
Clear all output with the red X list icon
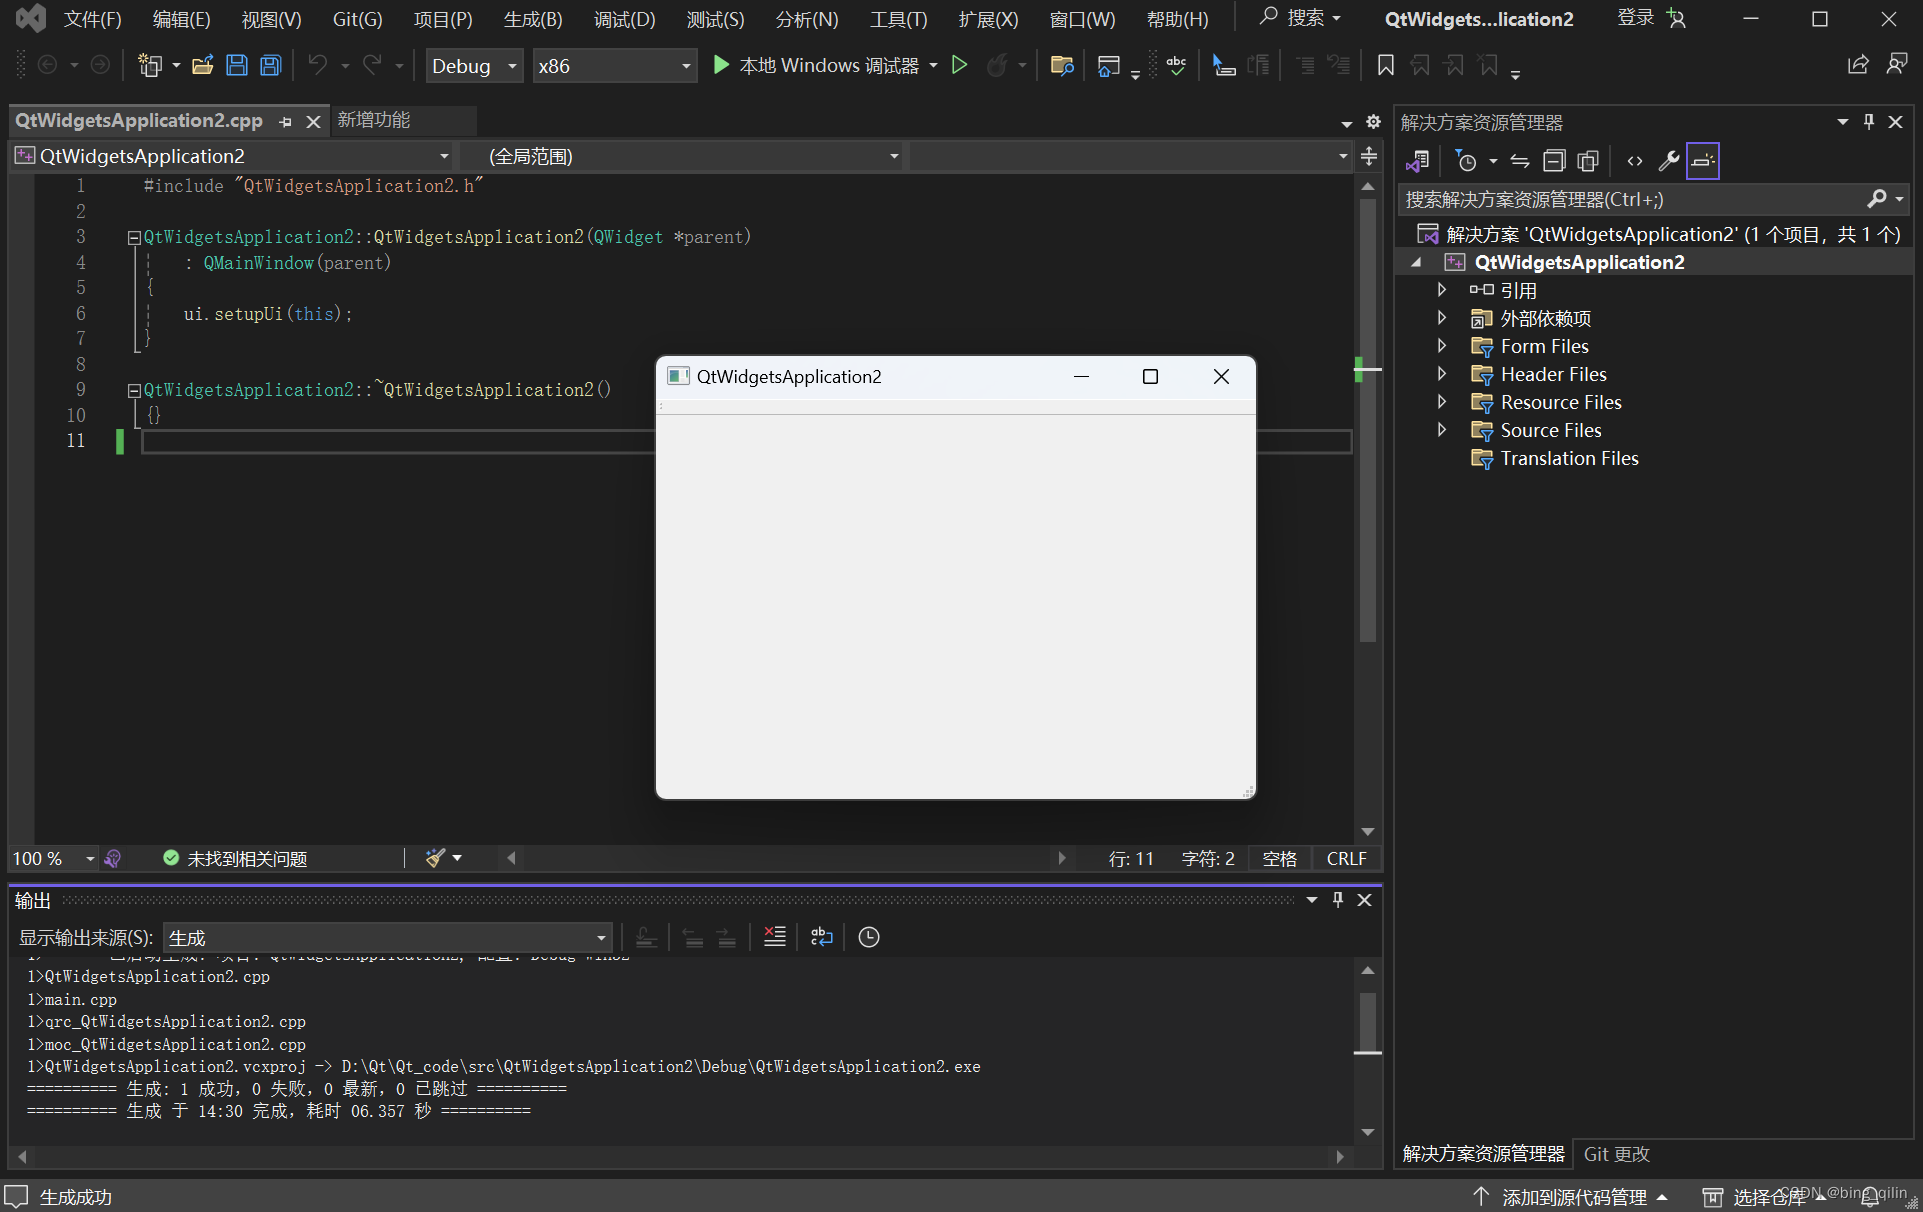[x=774, y=937]
